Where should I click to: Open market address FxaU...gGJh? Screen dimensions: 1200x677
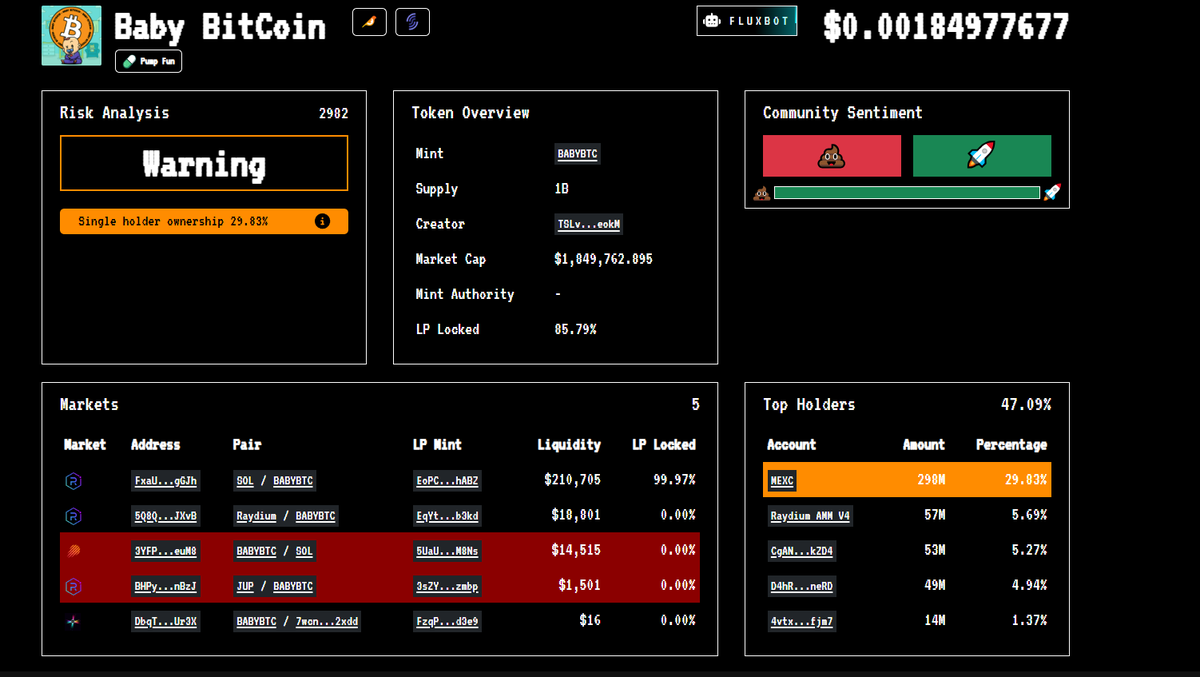[x=166, y=481]
